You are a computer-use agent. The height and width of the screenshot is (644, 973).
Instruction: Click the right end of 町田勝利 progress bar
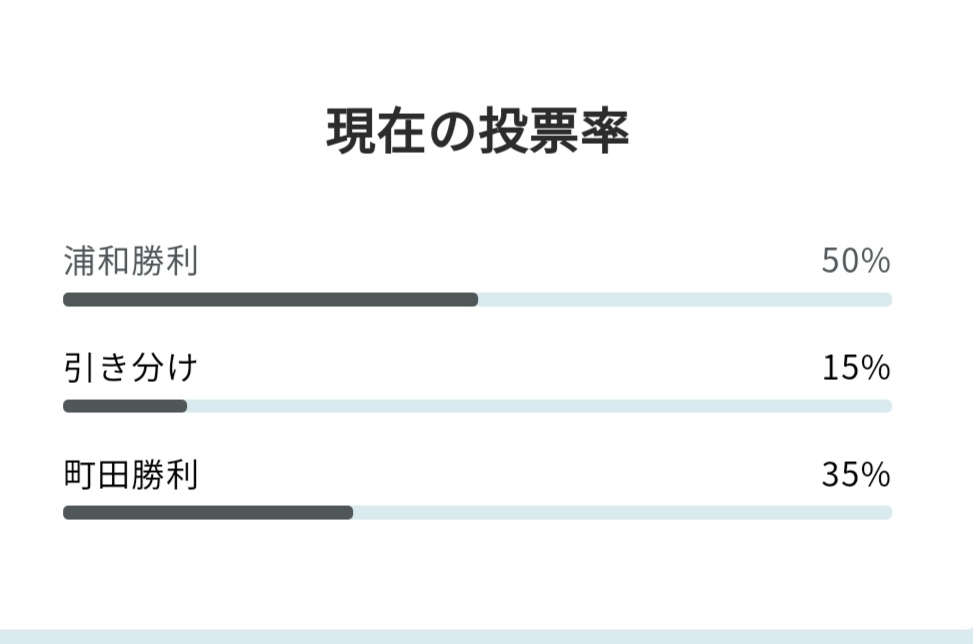887,512
